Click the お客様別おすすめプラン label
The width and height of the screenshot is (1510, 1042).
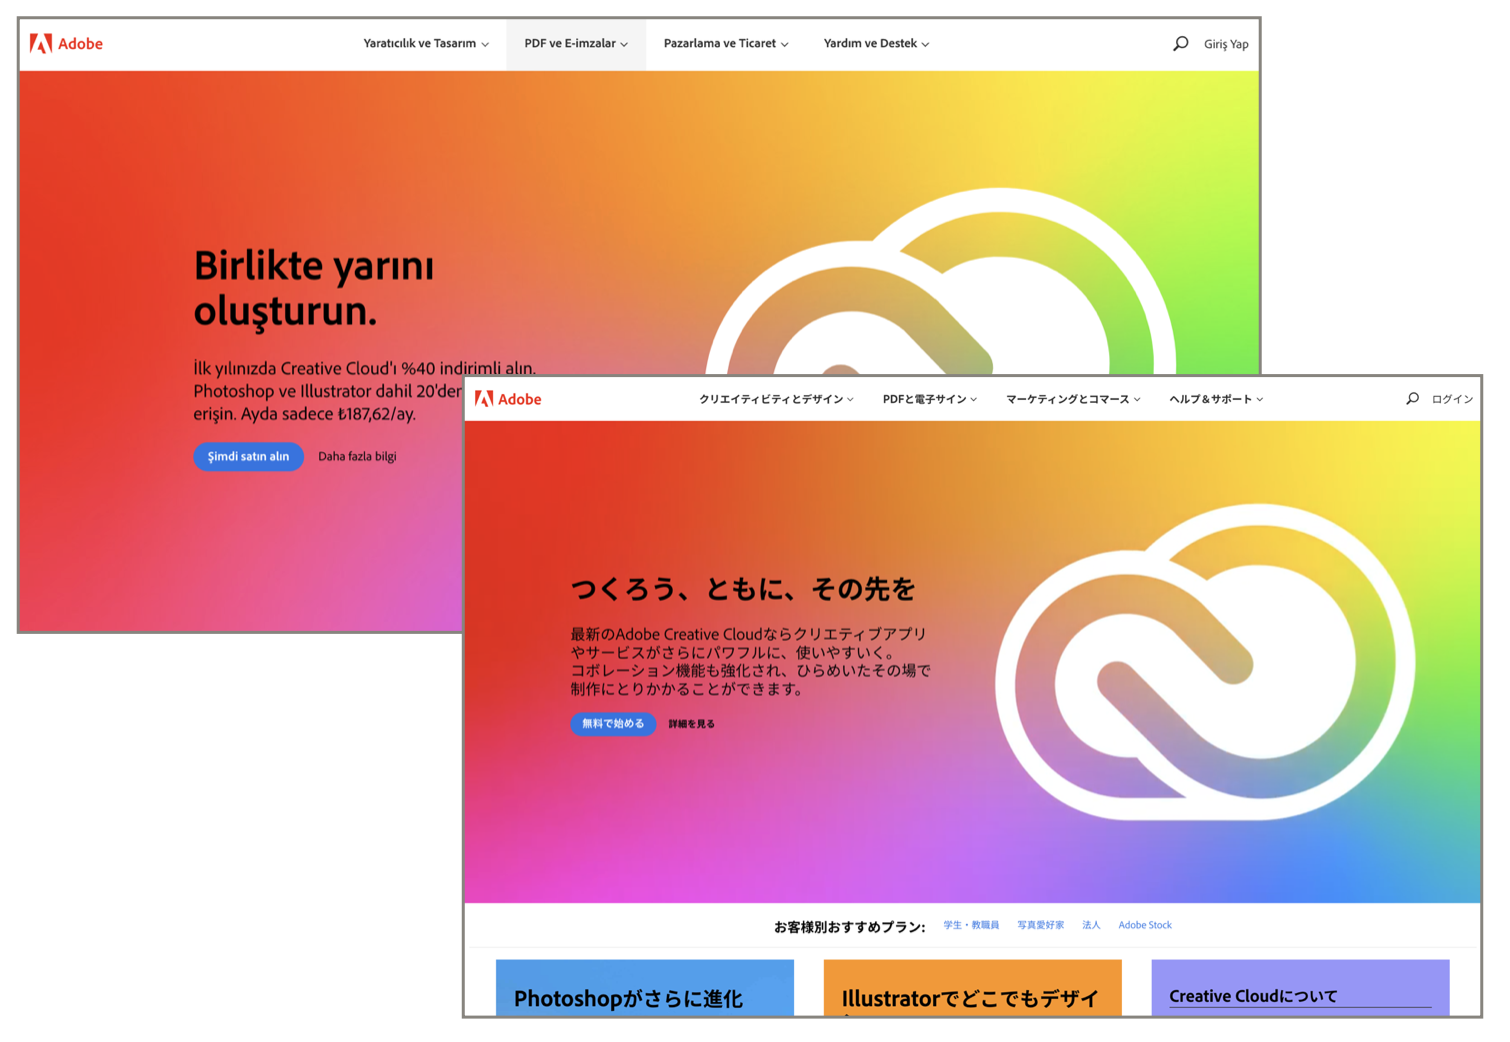point(849,927)
